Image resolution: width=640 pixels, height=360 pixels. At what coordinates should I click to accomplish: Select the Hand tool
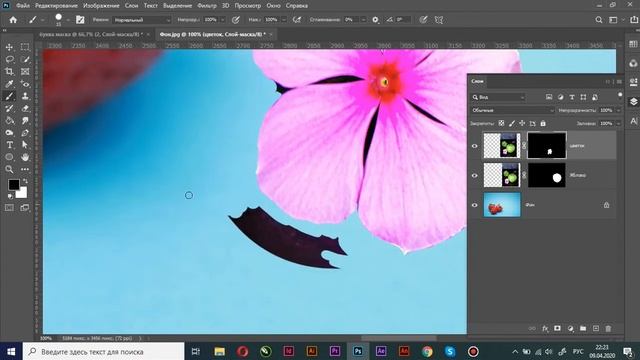tap(25, 157)
